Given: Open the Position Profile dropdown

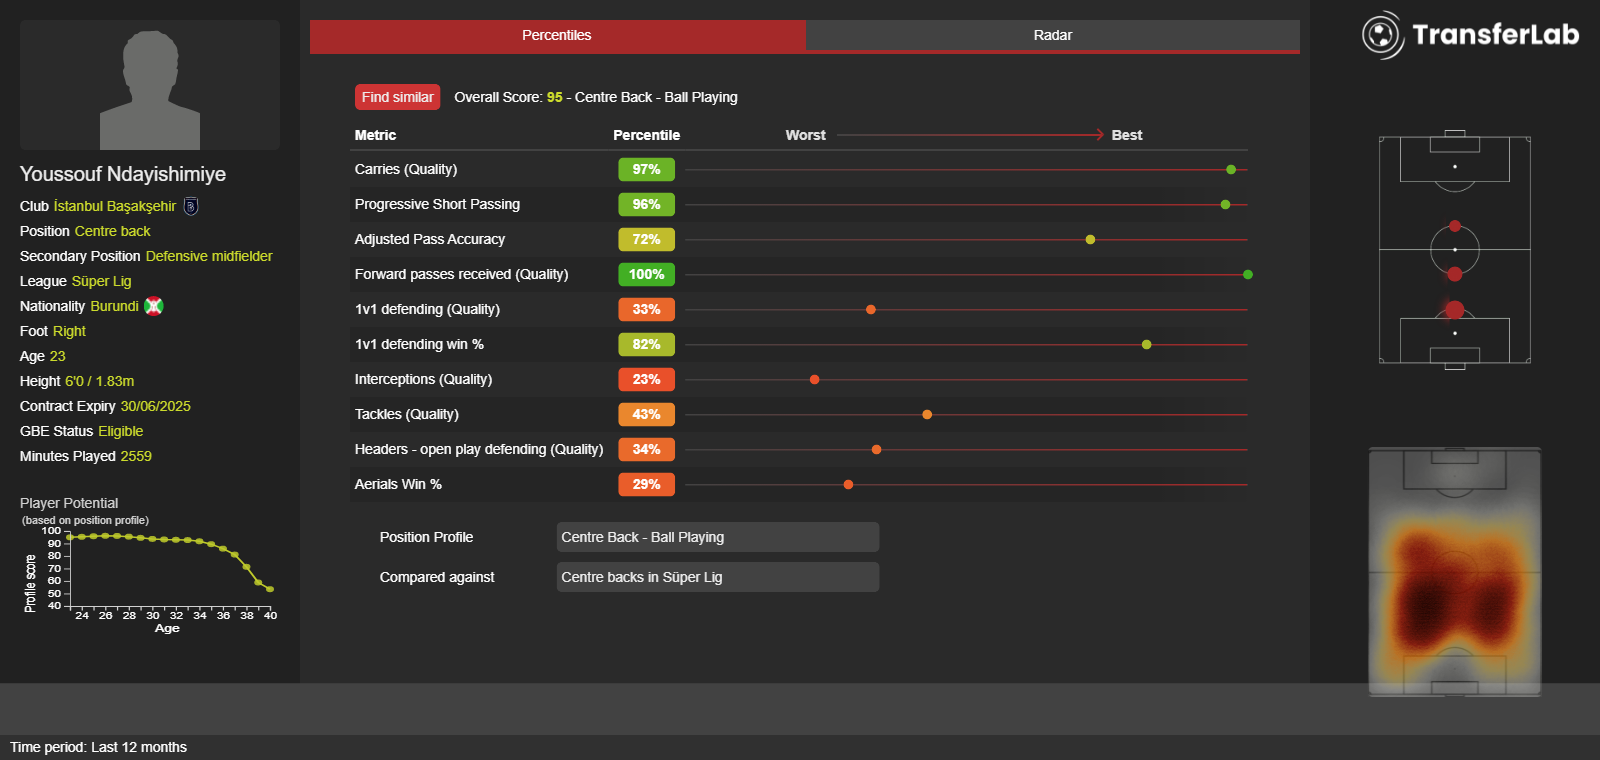Looking at the screenshot, I should coord(718,537).
